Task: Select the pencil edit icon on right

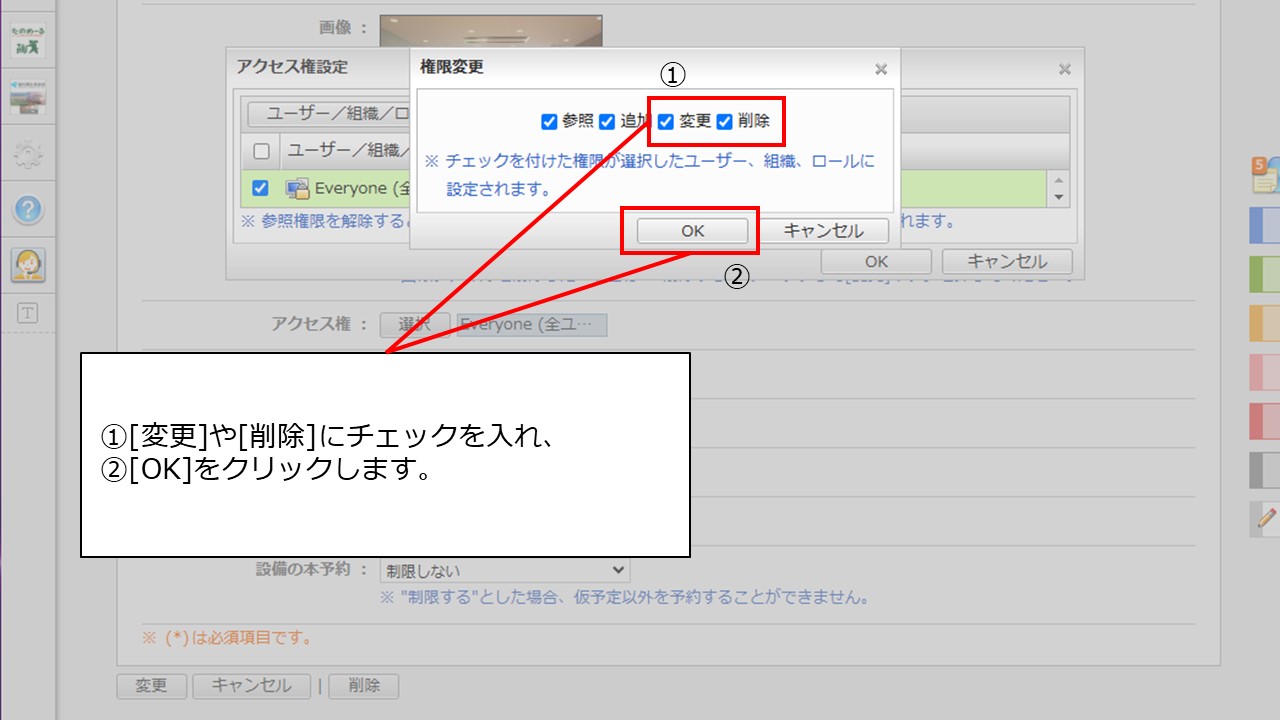Action: point(1266,518)
